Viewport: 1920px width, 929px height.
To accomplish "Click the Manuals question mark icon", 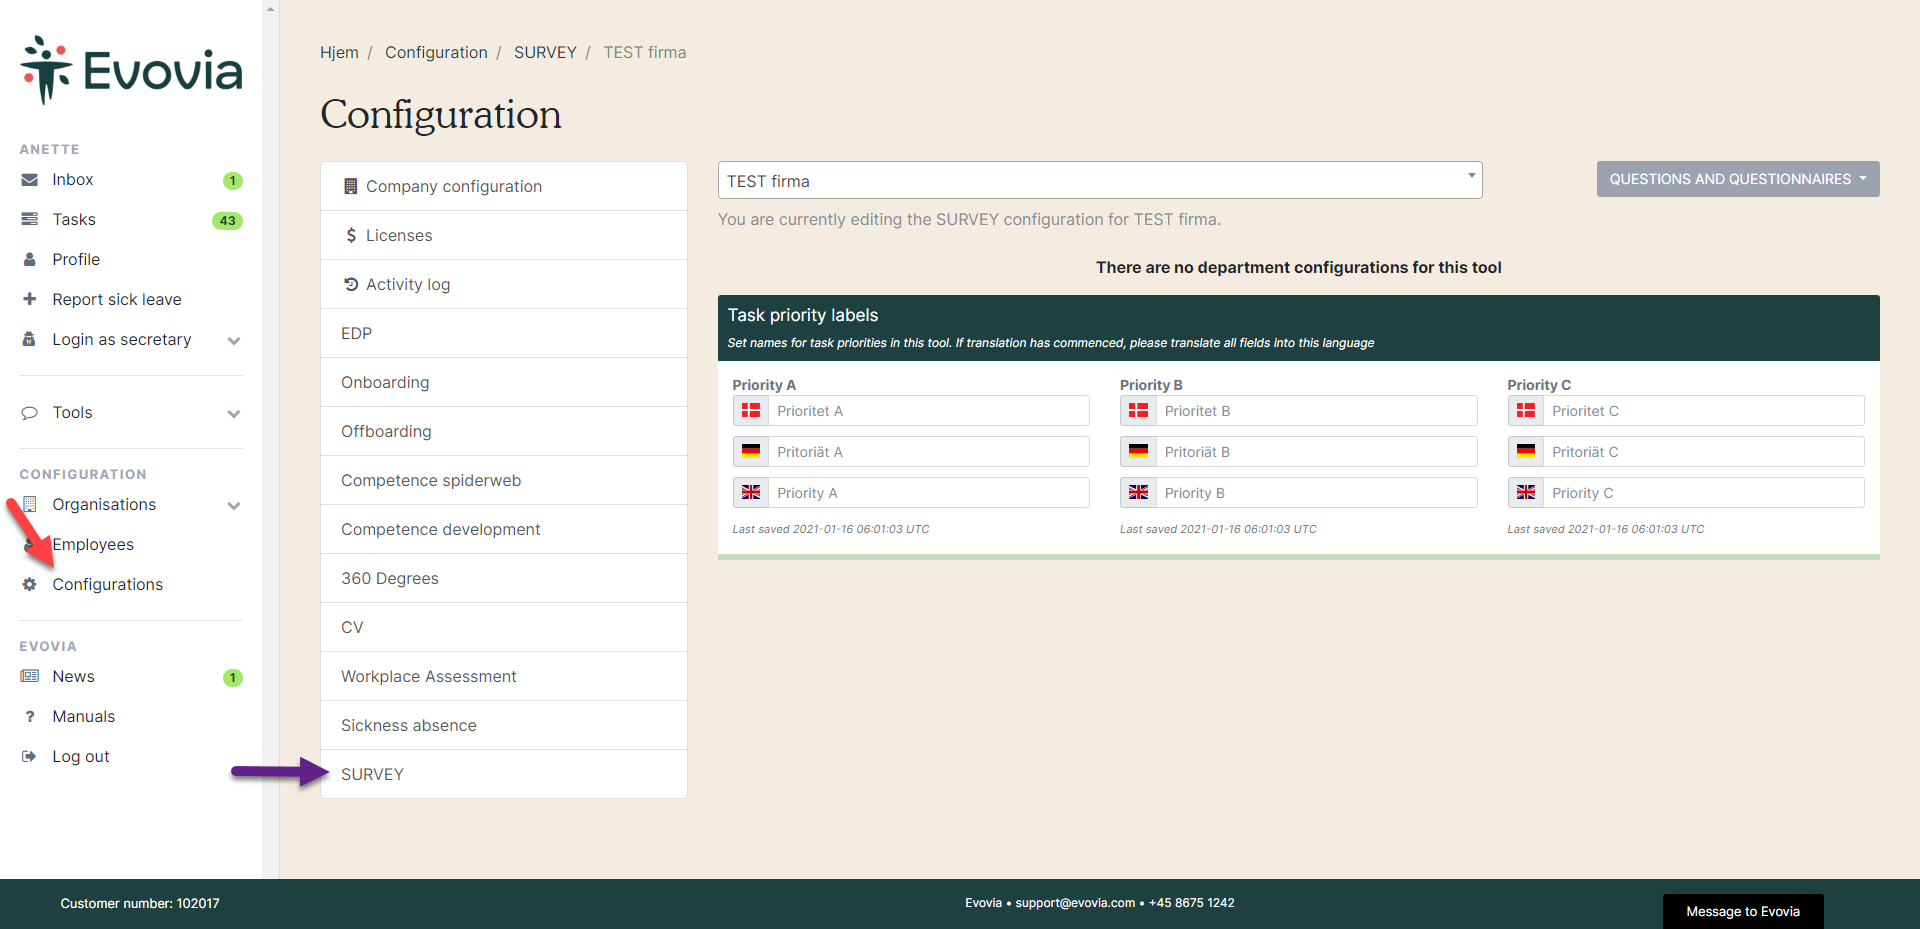I will 30,716.
